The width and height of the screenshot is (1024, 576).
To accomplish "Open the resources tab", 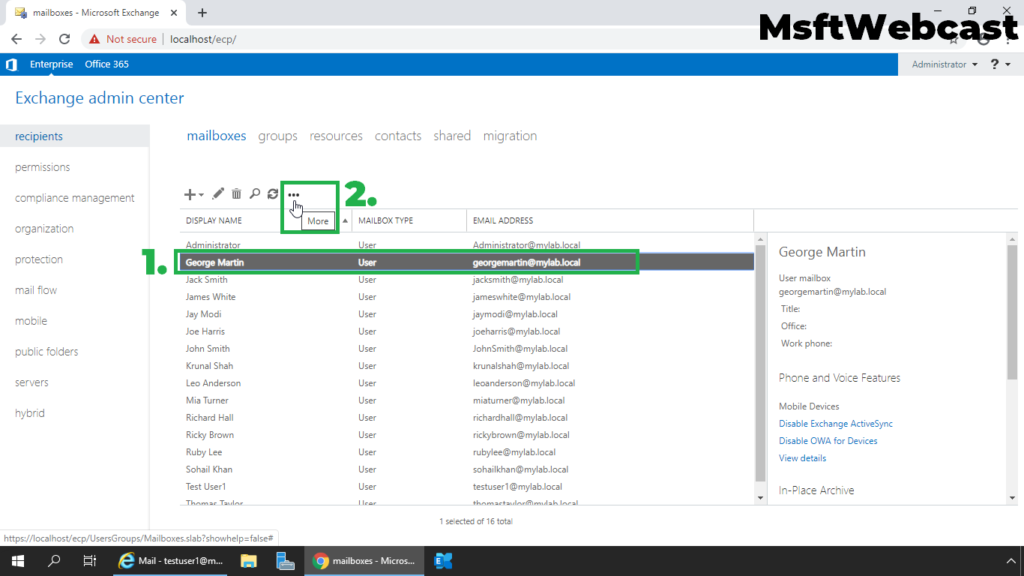I will click(336, 136).
